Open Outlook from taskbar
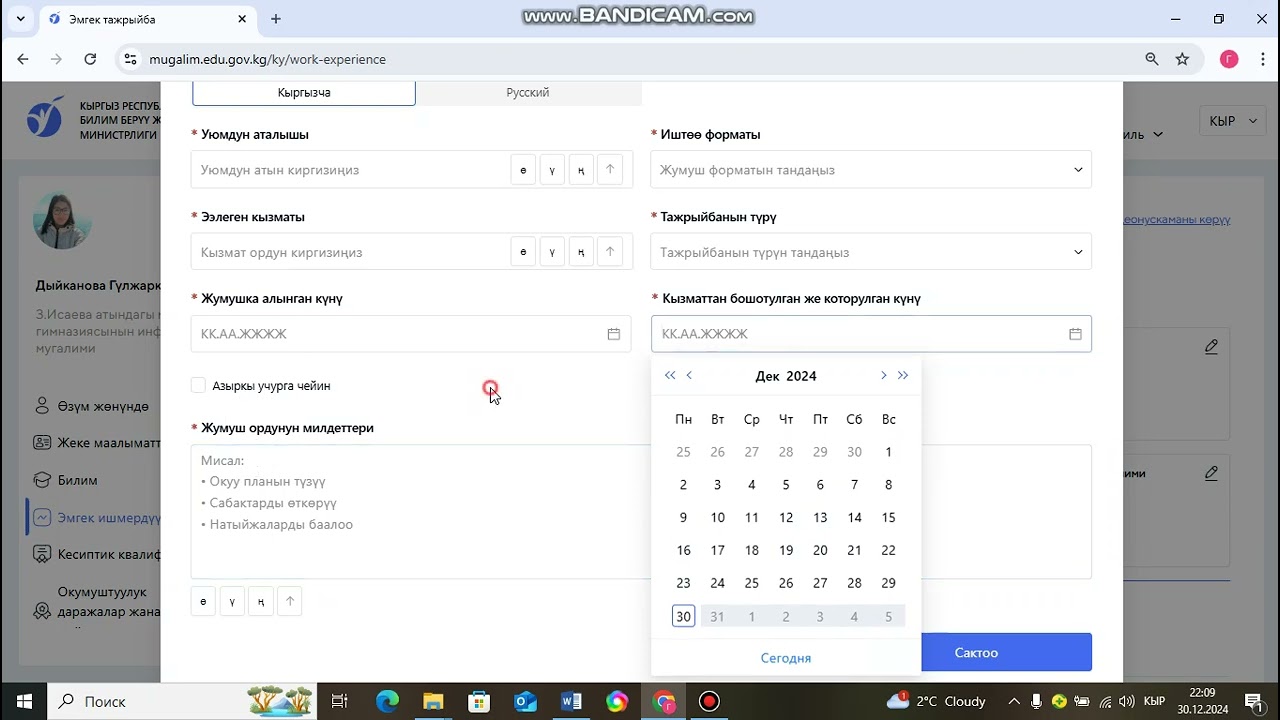Screen dimensions: 1280x720 tap(525, 701)
